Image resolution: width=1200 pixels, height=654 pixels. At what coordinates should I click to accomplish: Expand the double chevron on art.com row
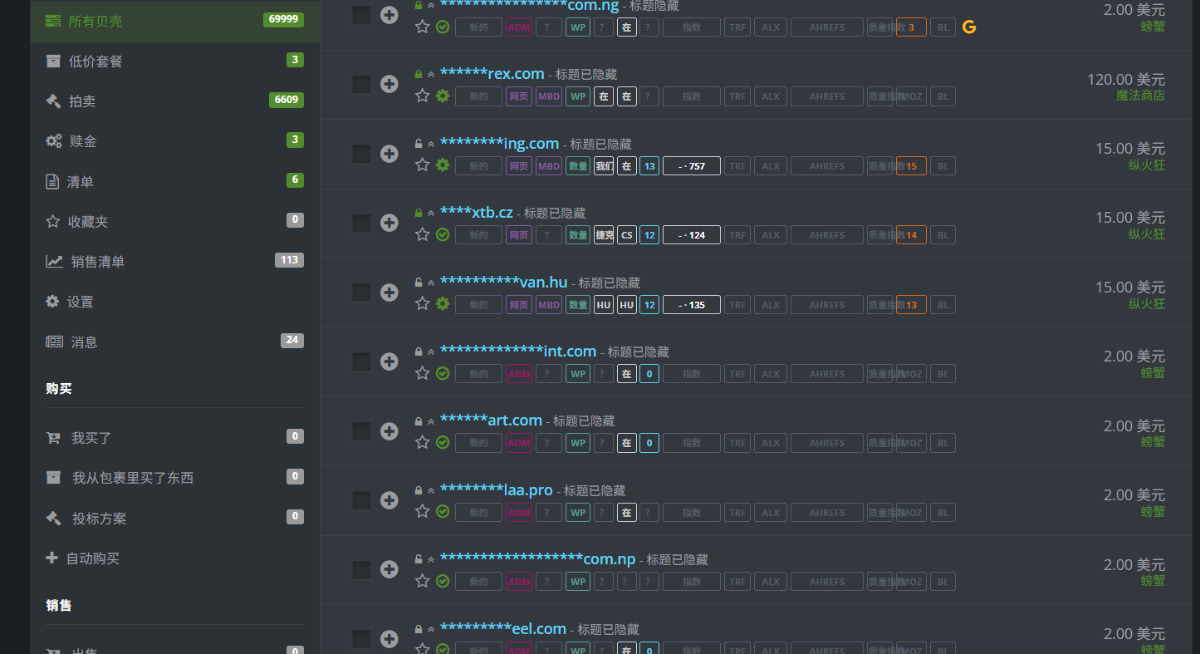click(x=431, y=421)
